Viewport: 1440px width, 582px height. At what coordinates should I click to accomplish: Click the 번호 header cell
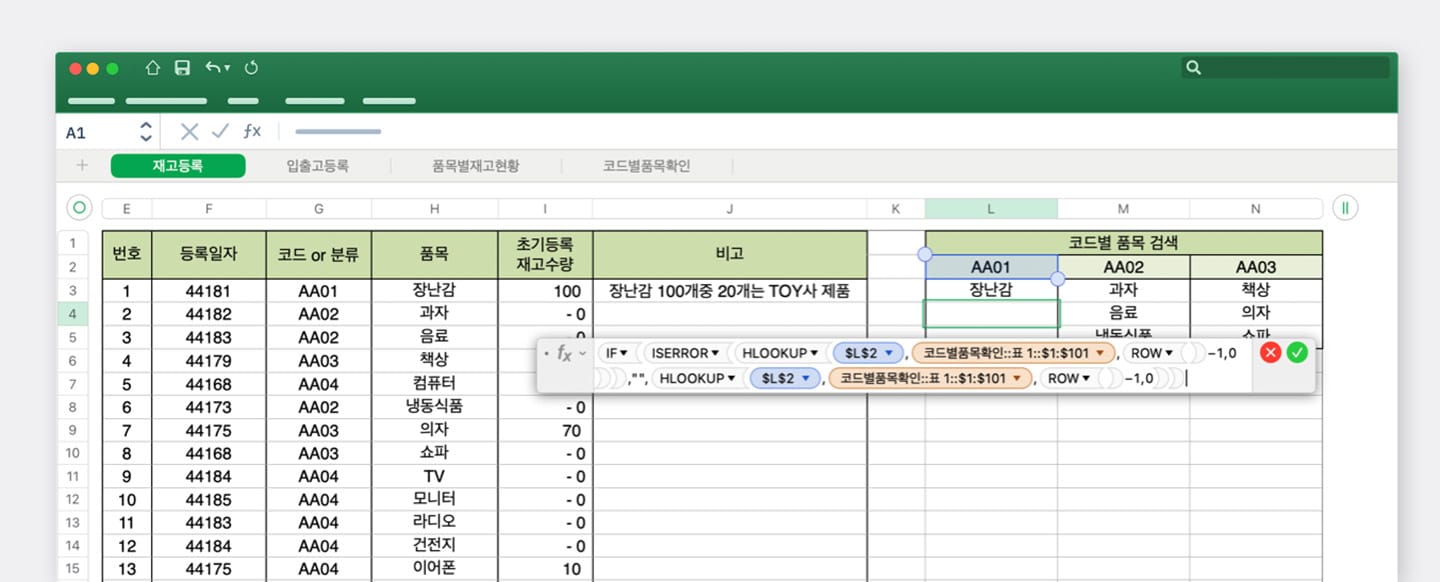127,255
